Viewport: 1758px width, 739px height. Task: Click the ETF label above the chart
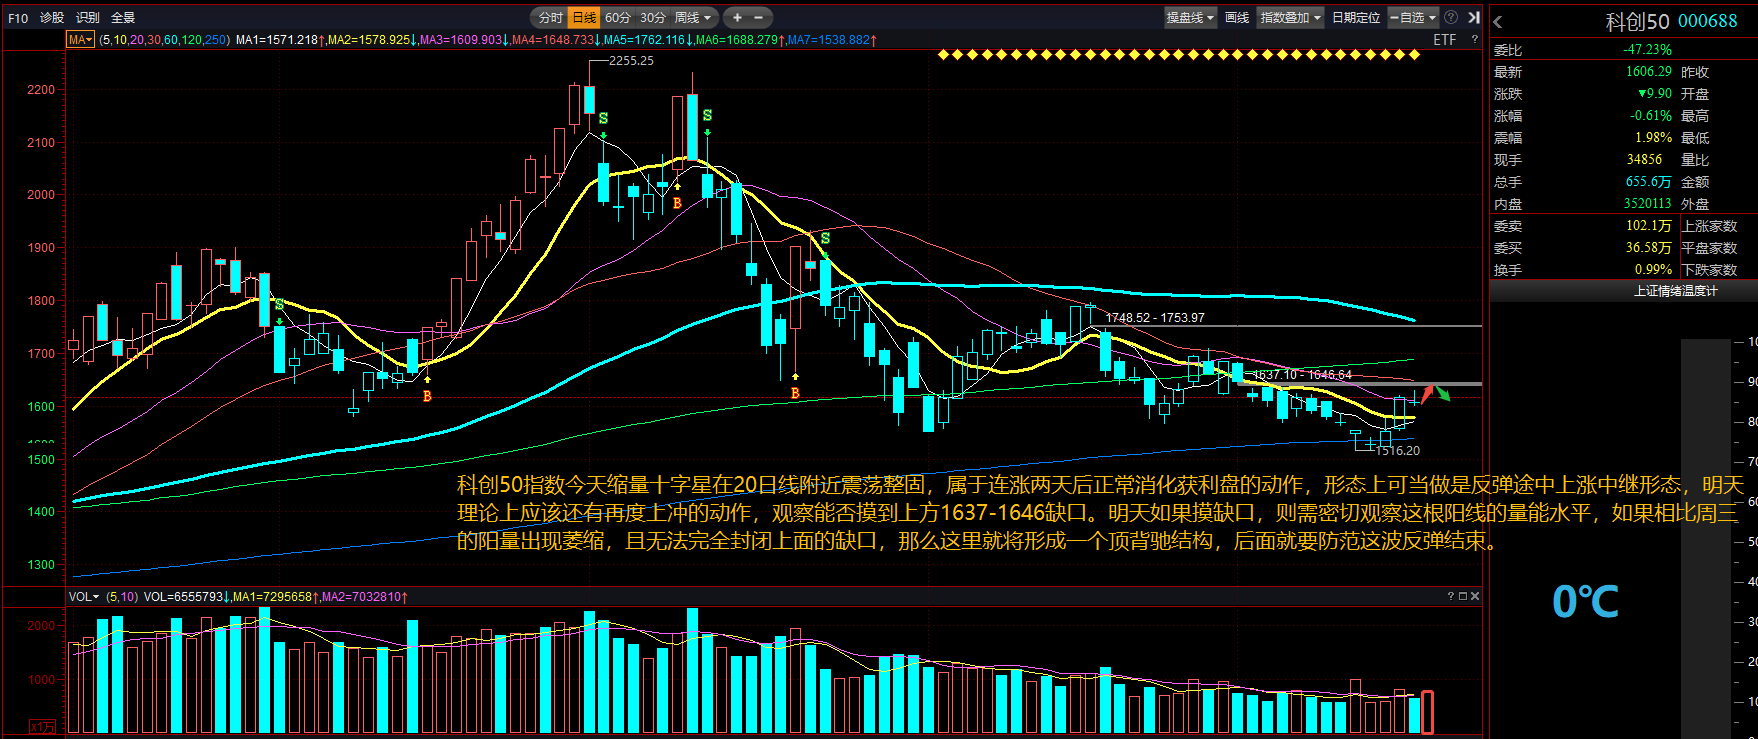[x=1444, y=40]
